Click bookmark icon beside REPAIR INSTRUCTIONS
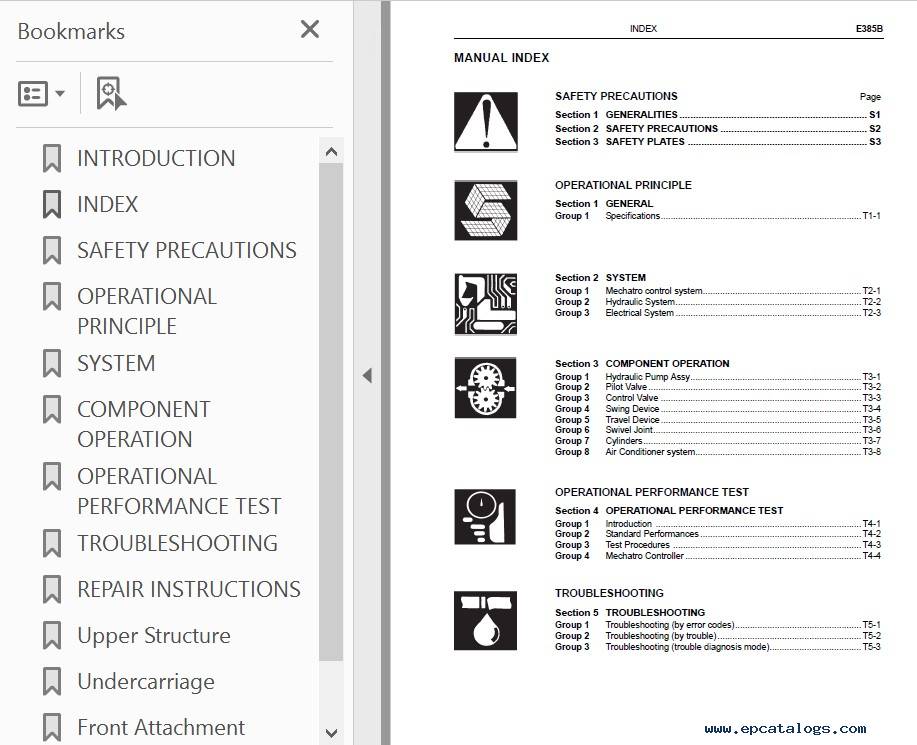The image size is (917, 745). tap(52, 589)
